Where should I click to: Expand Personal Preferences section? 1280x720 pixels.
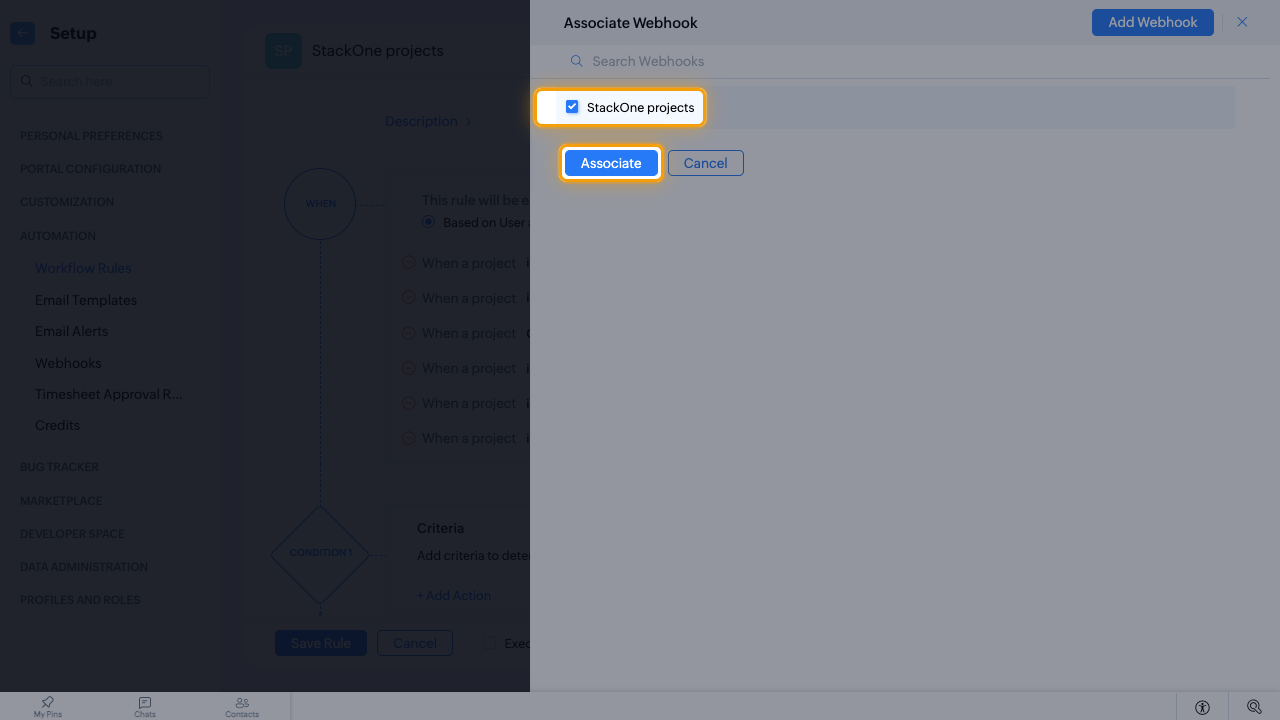coord(91,136)
